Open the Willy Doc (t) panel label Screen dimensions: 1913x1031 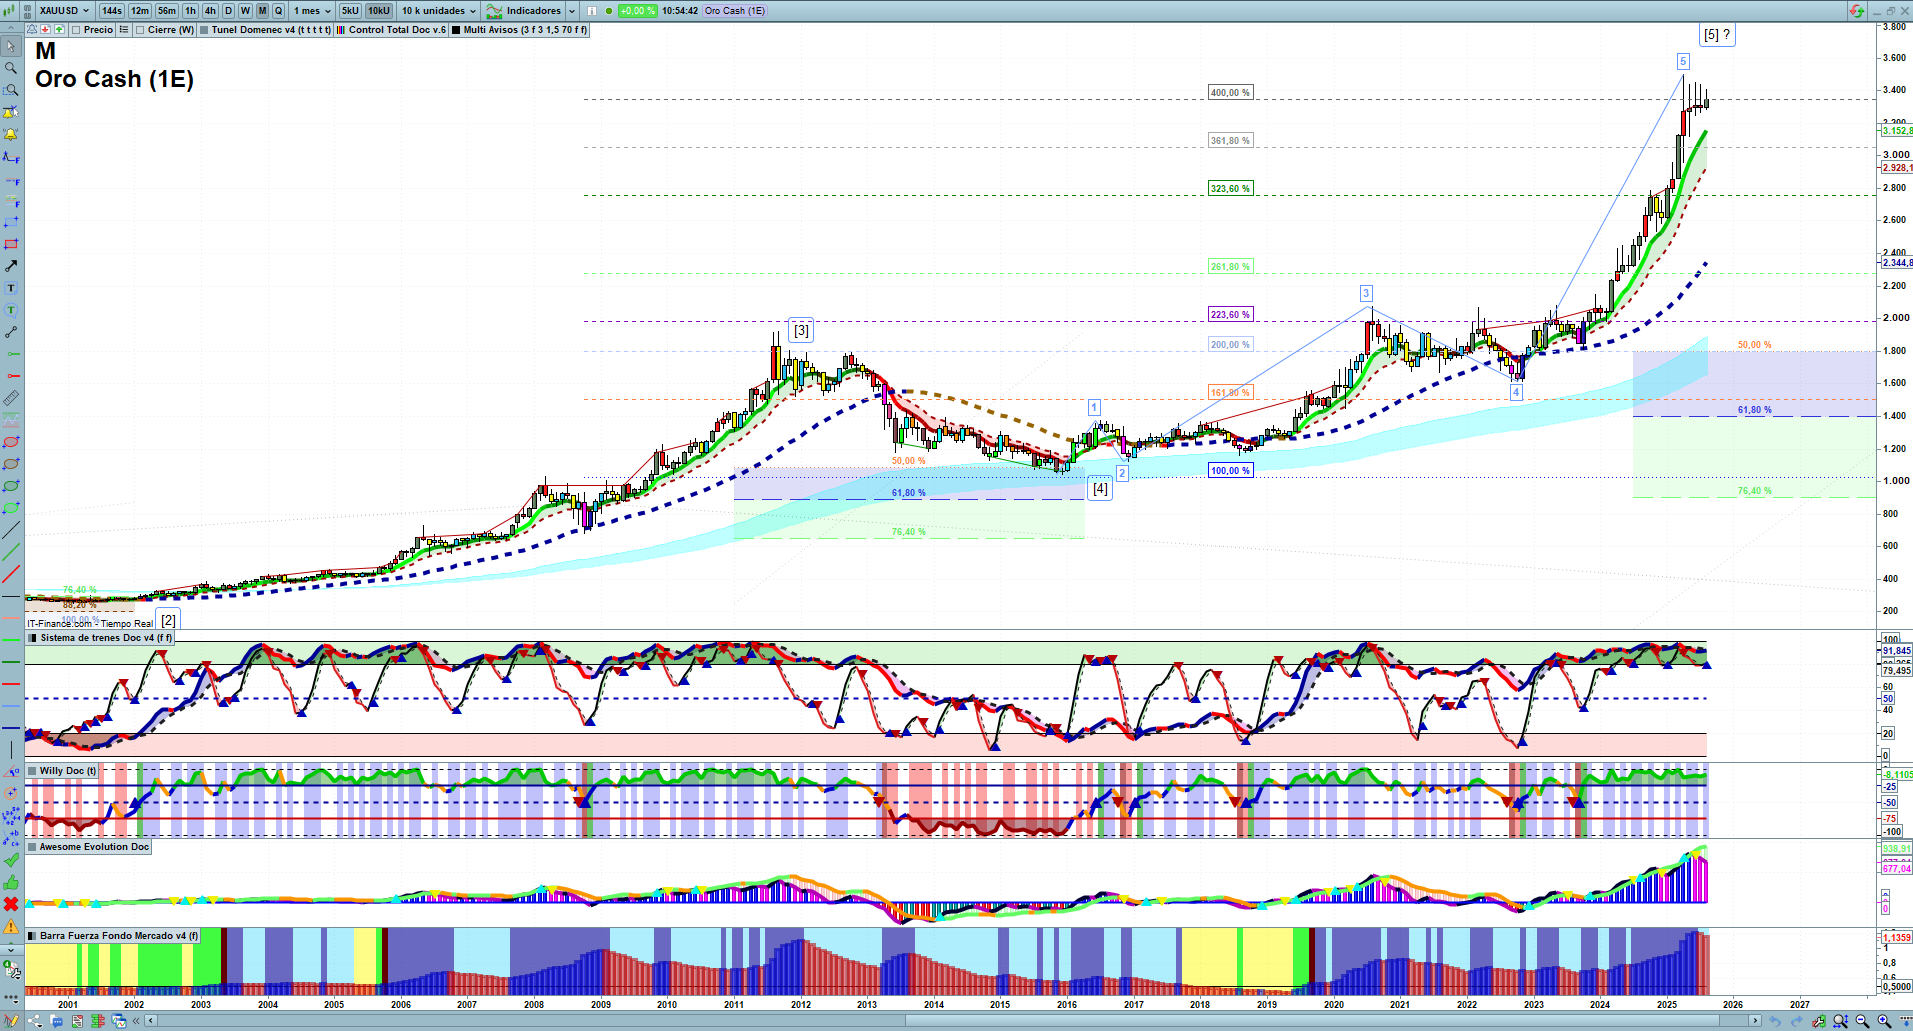[x=62, y=771]
